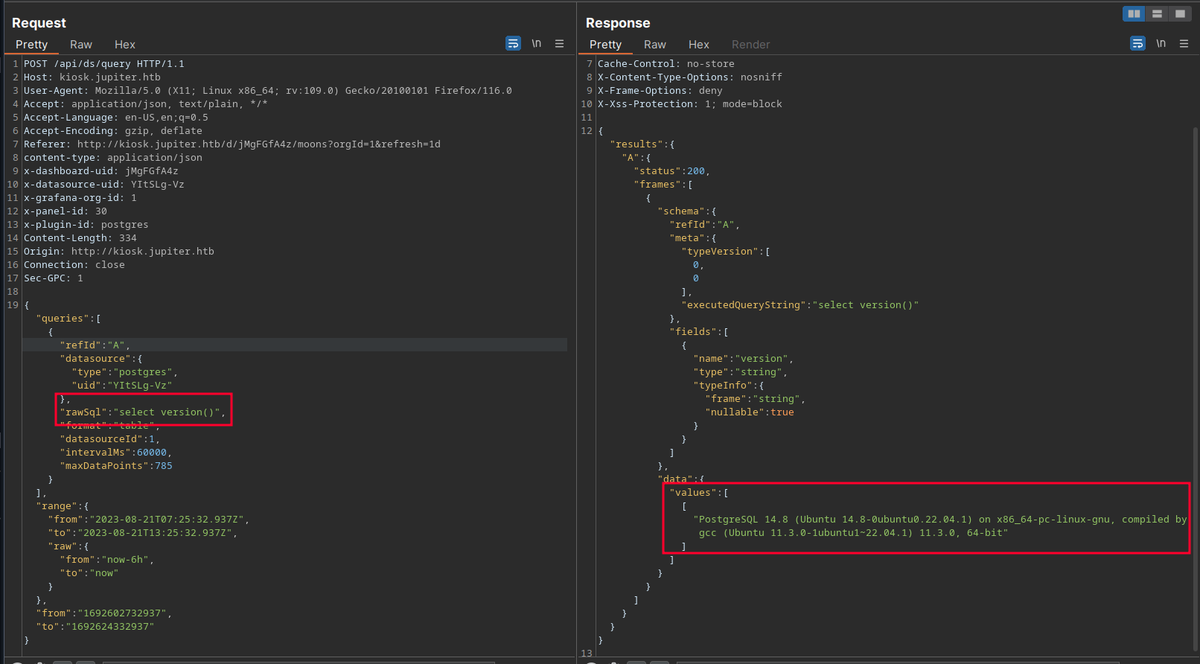Switch Request pane to Hex tab
The width and height of the screenshot is (1200, 664).
coord(125,44)
